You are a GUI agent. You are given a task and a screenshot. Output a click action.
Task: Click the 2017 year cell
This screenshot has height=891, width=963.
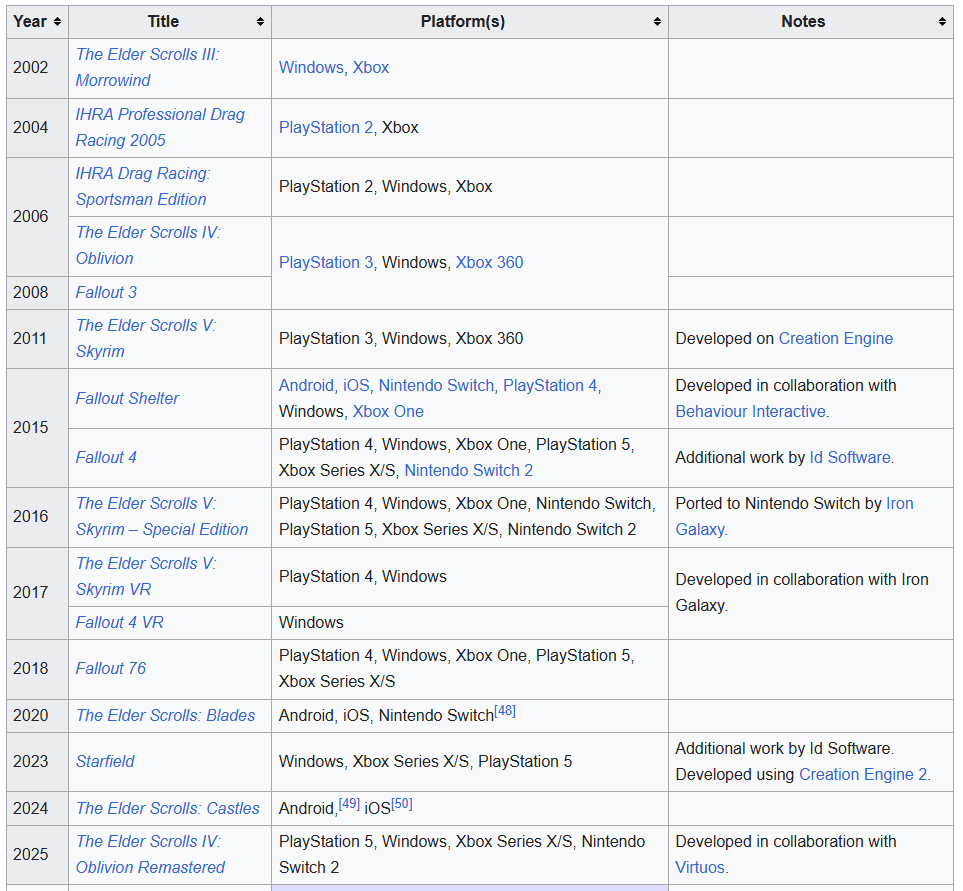tap(37, 593)
